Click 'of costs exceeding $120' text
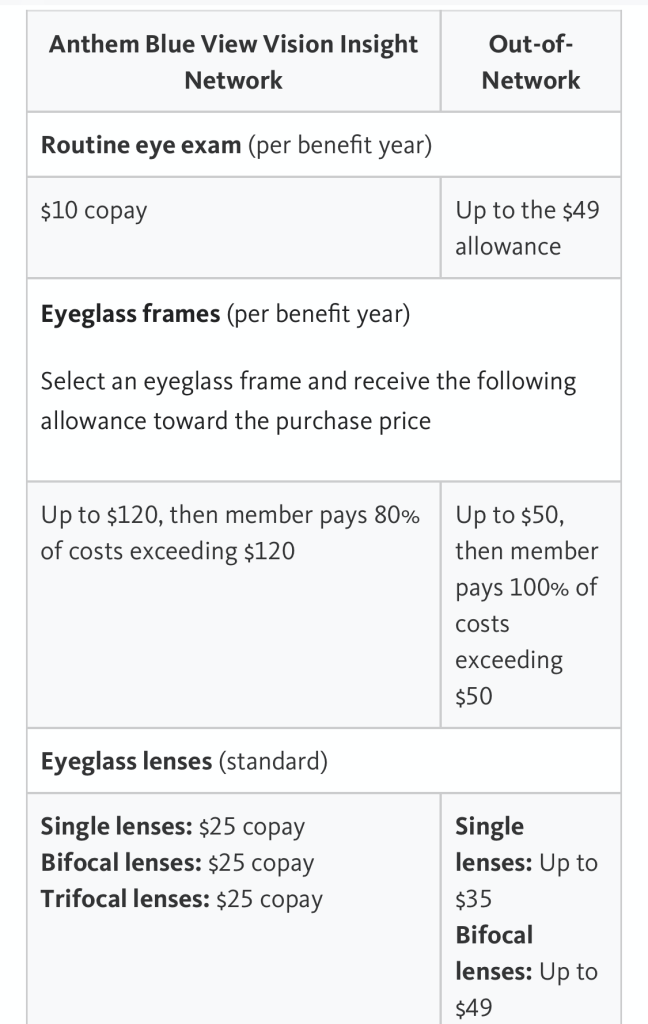The height and width of the screenshot is (1024, 648). 167,551
